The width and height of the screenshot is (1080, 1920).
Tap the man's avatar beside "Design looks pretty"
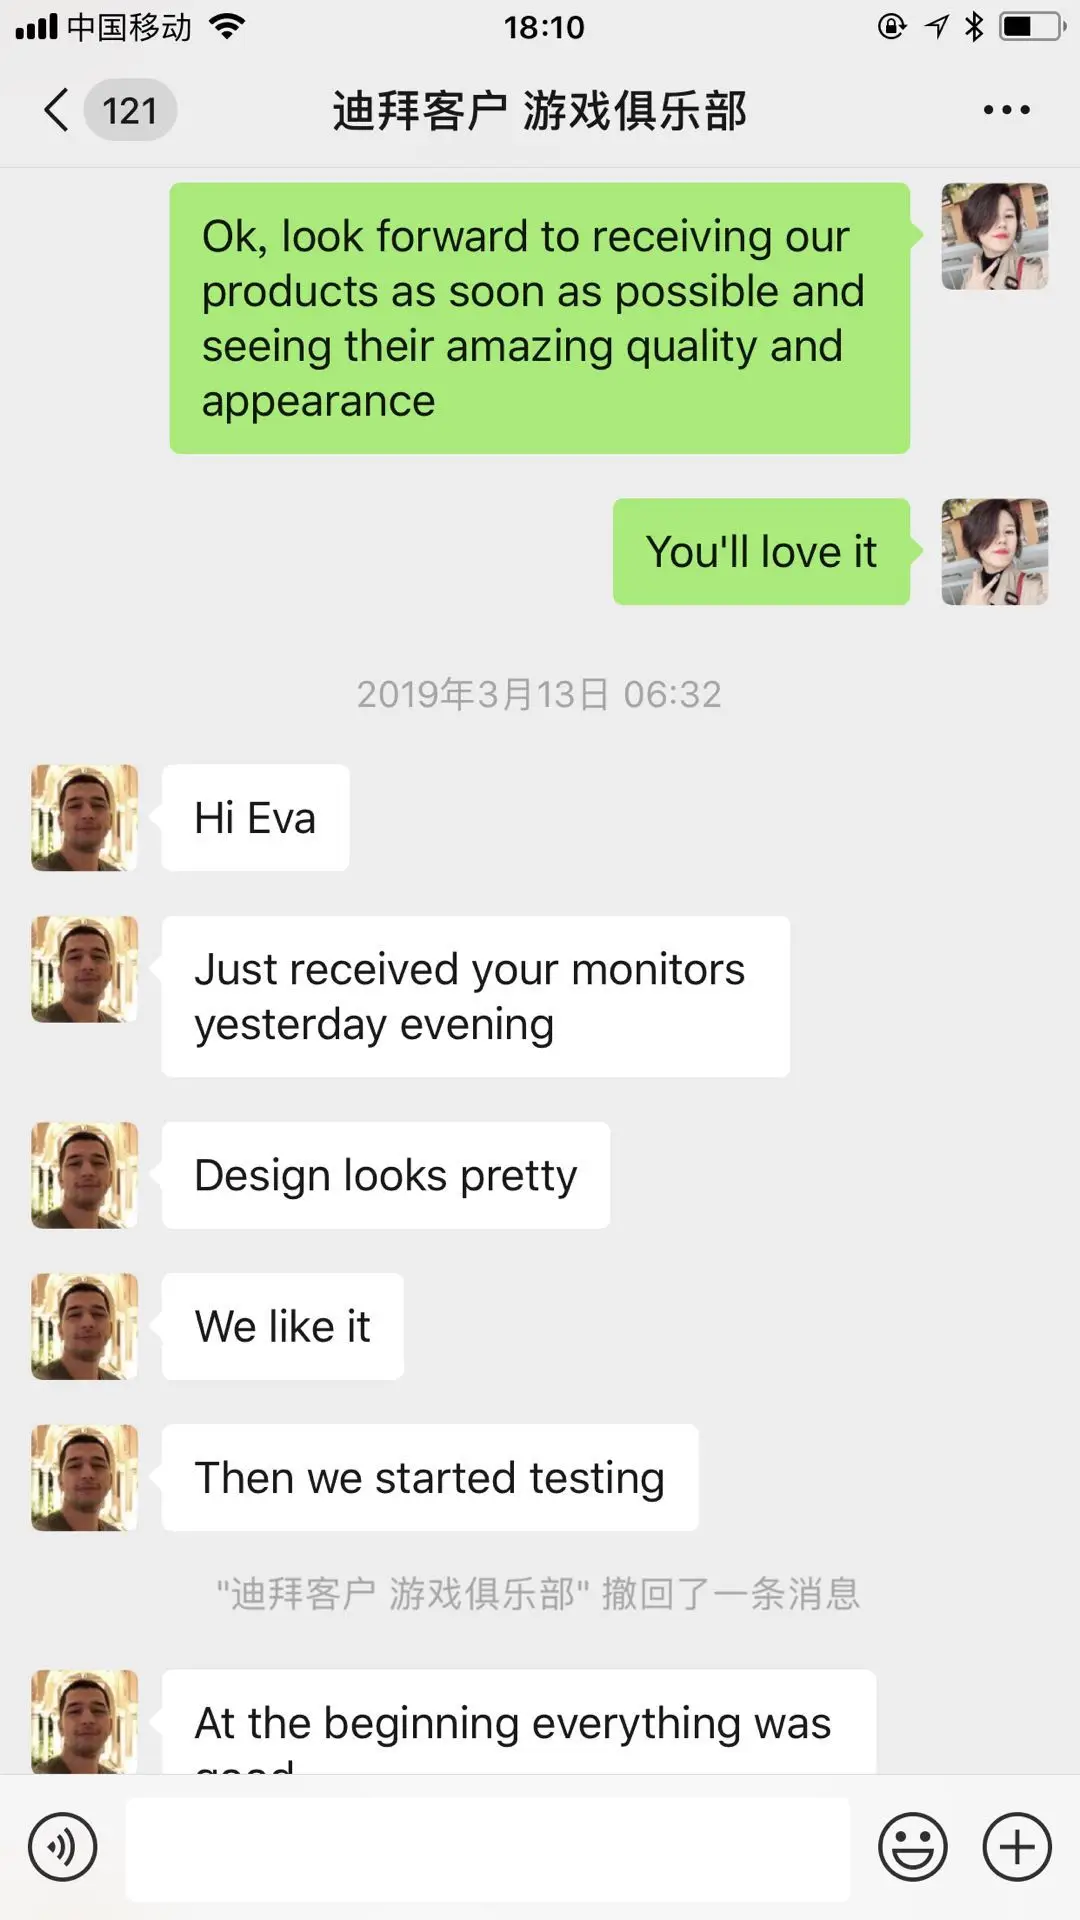point(84,1175)
